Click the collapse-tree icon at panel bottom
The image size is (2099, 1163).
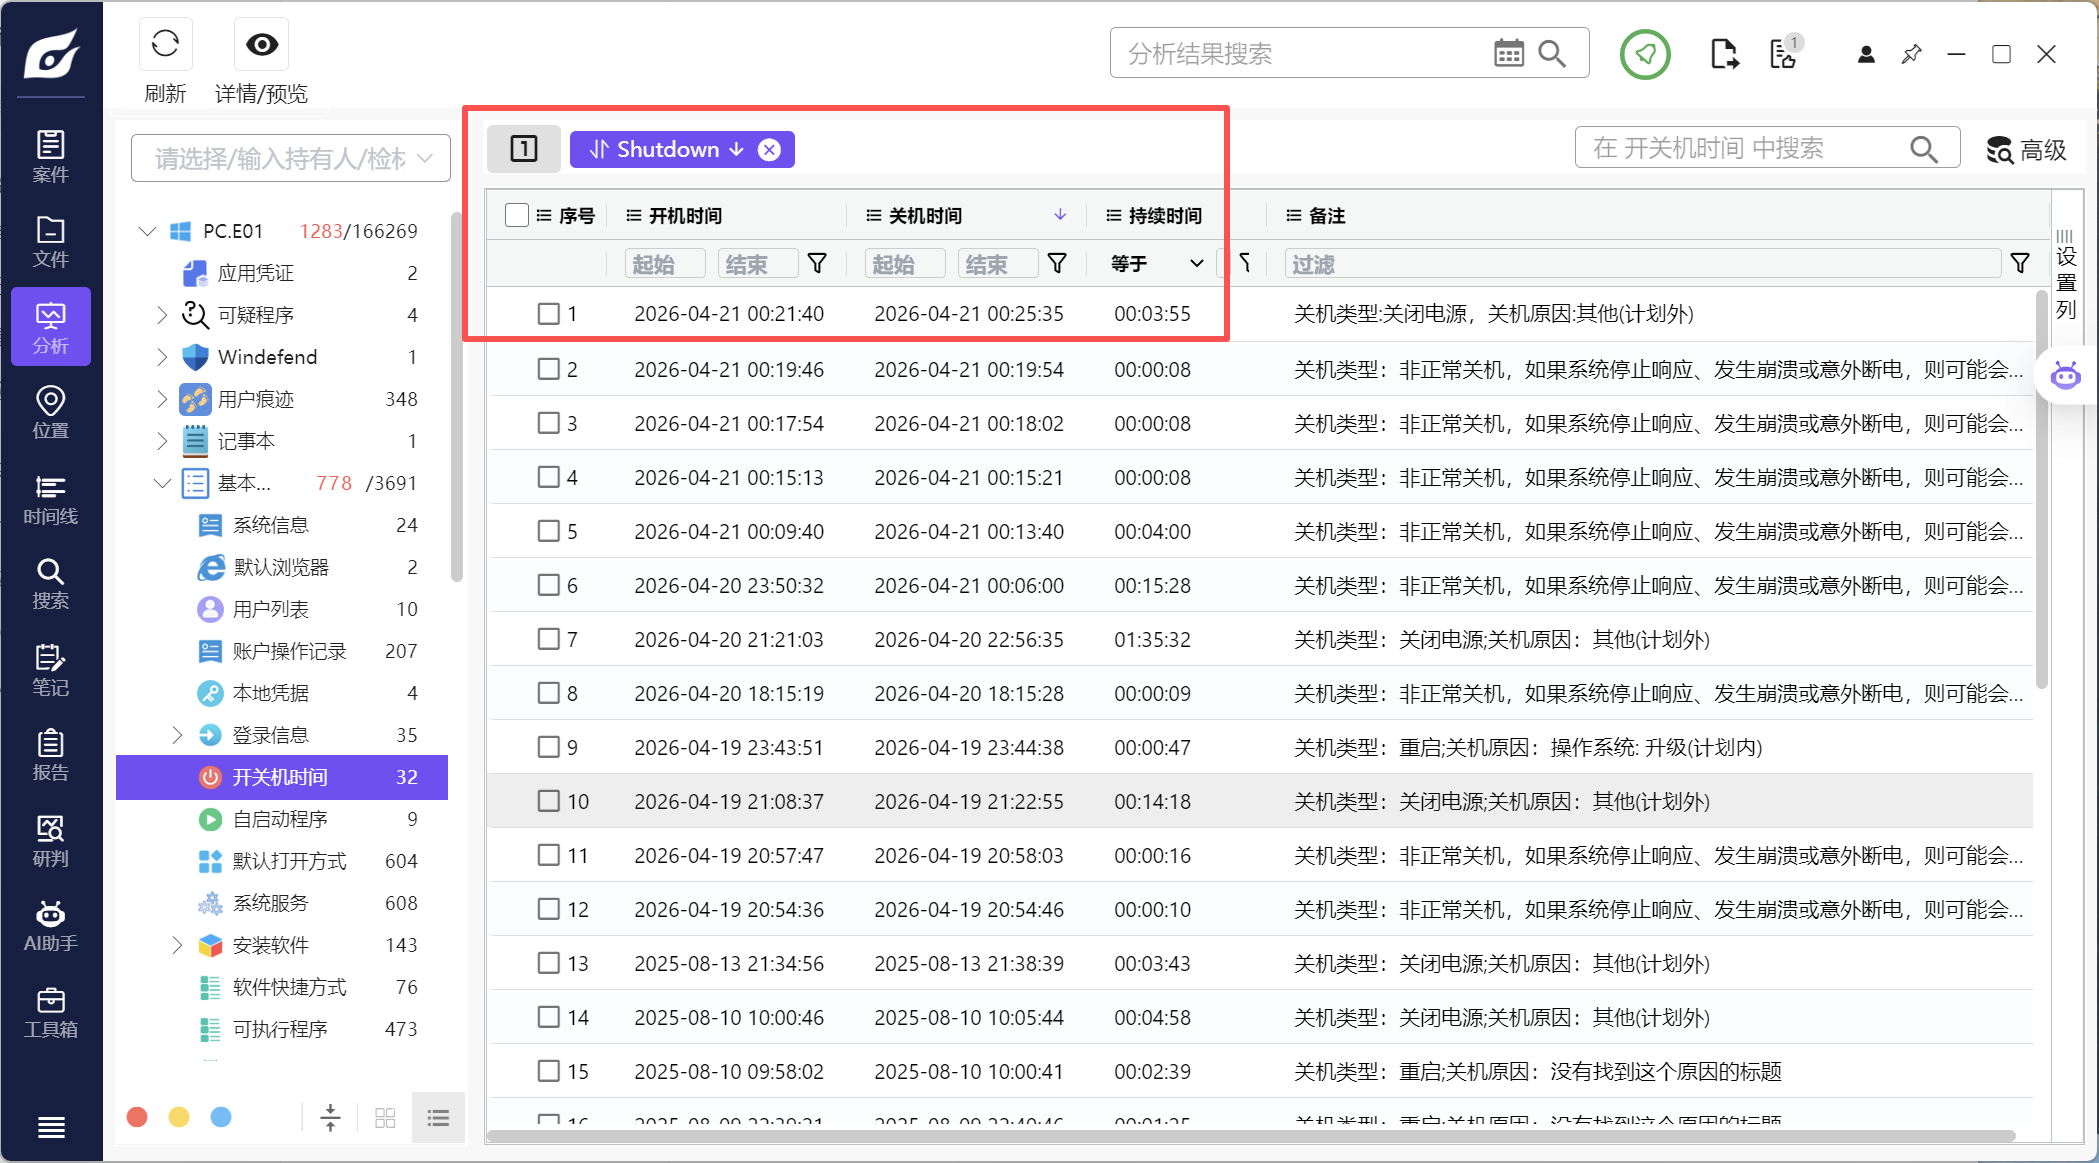pos(330,1117)
